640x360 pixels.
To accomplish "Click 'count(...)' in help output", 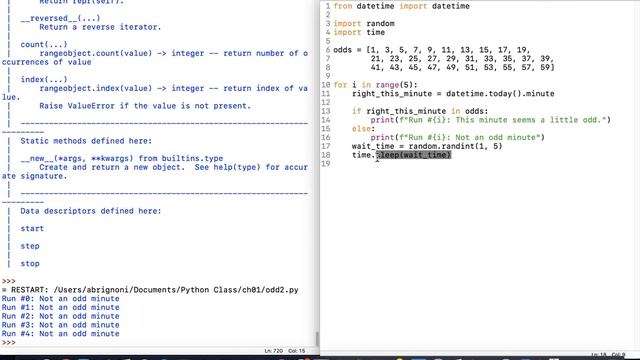I will (44, 44).
